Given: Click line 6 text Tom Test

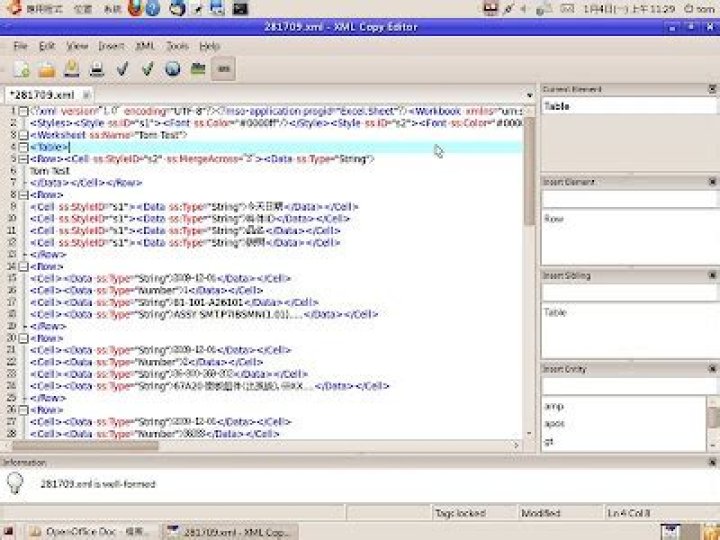Looking at the screenshot, I should (50, 171).
